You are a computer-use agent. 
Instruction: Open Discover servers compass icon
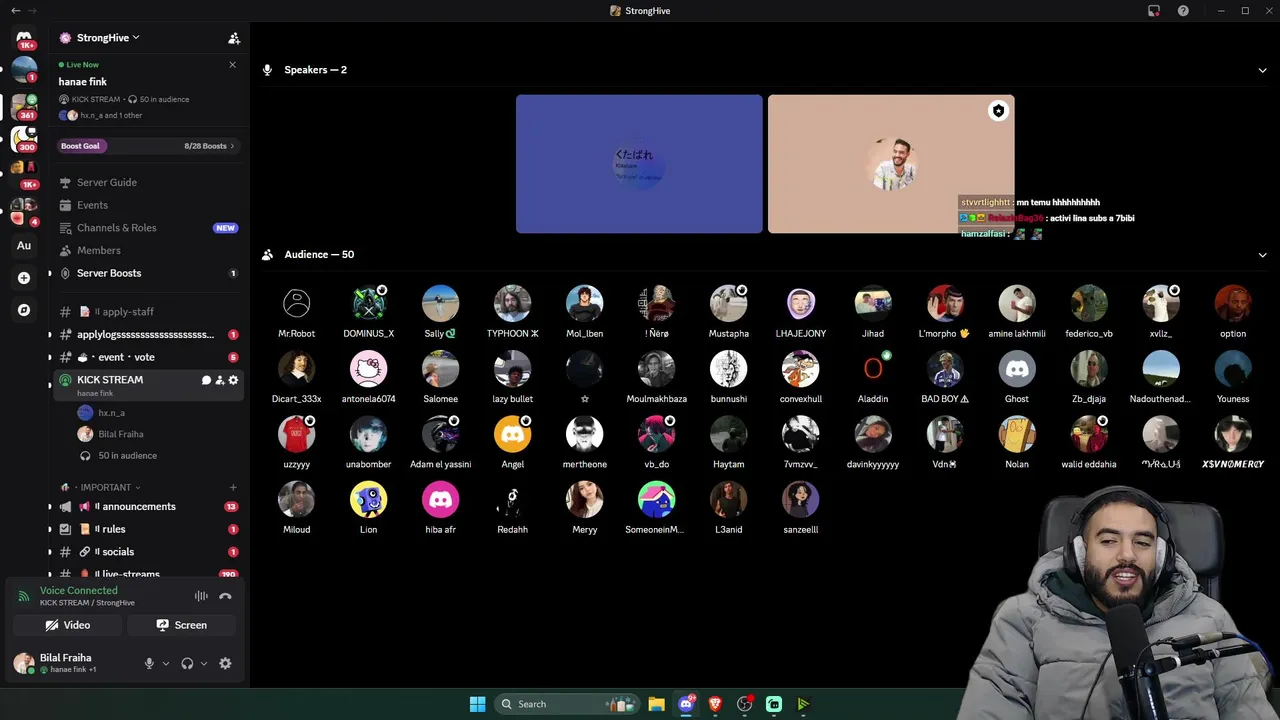(x=24, y=310)
